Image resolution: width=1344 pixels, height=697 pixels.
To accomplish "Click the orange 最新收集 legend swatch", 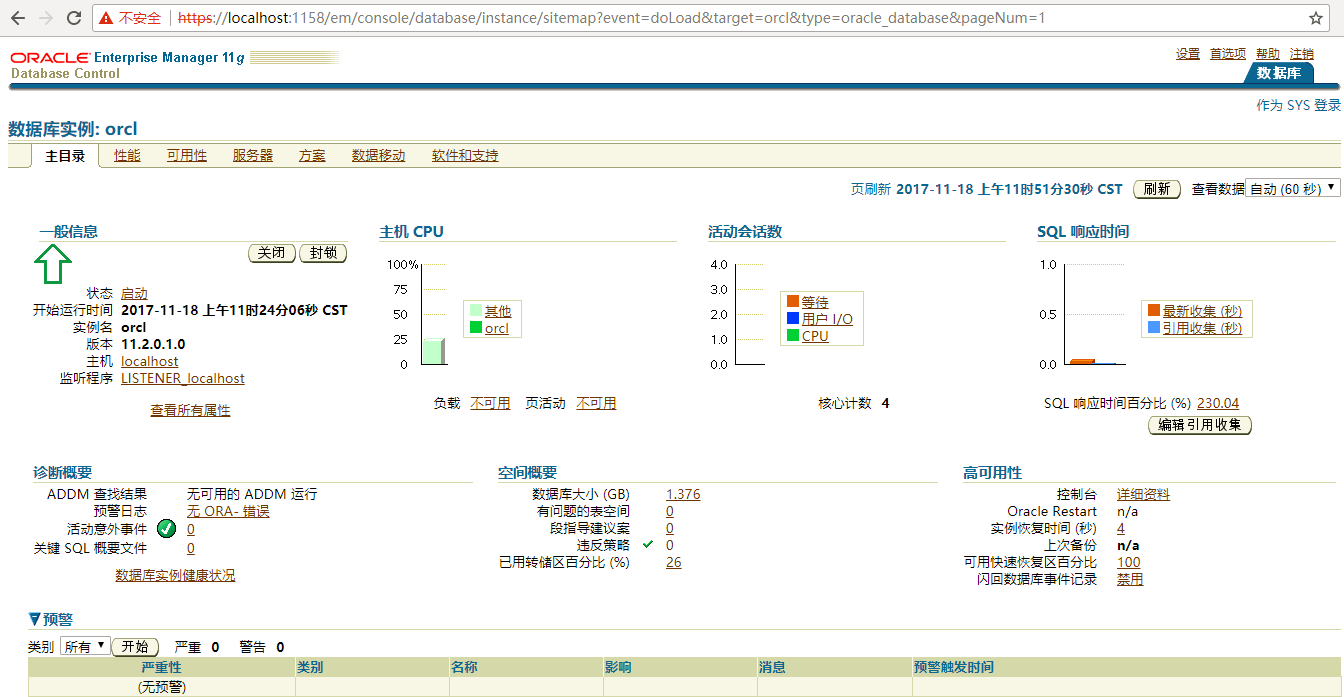I will click(x=1154, y=310).
